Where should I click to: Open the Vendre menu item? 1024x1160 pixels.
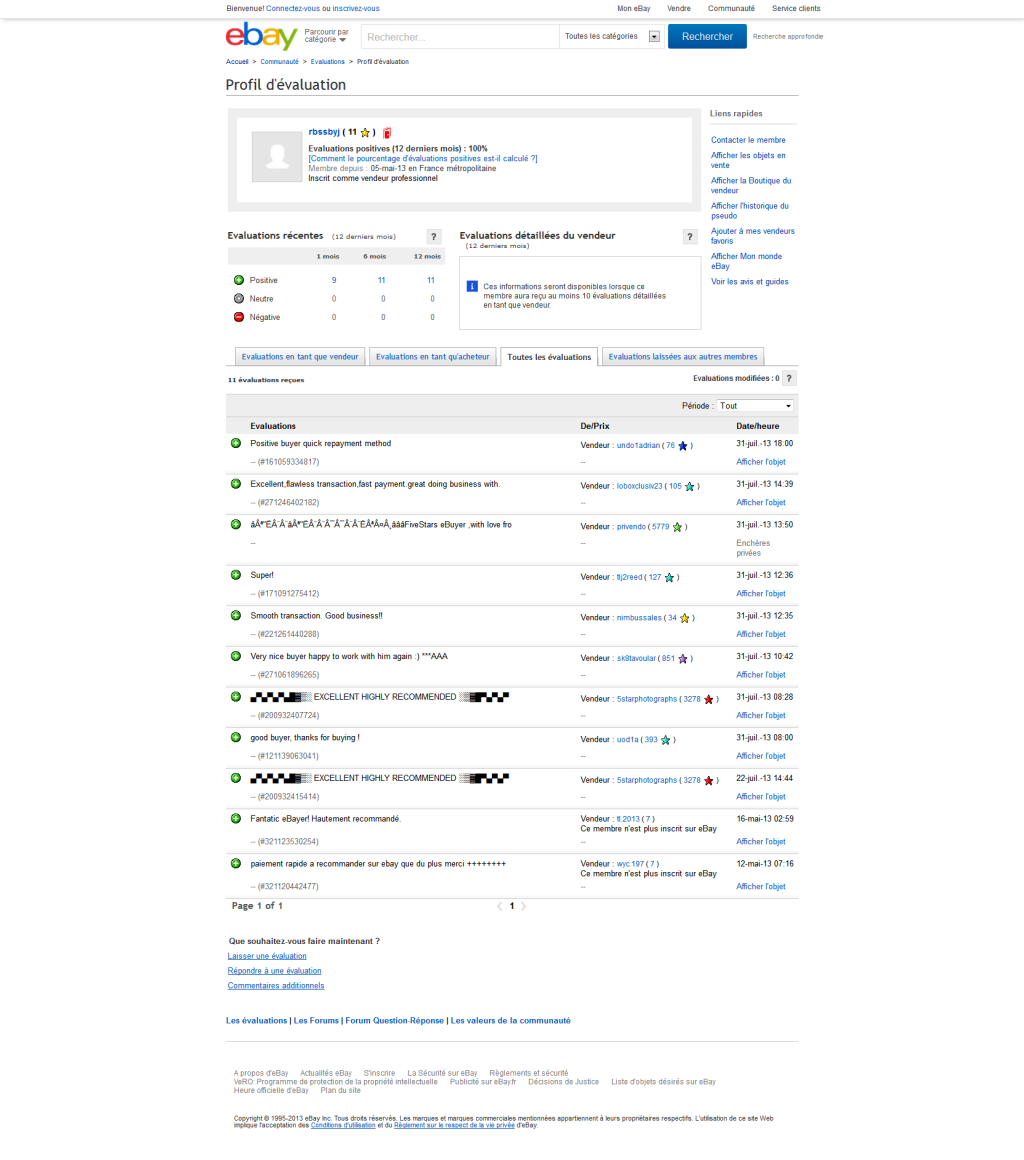679,9
